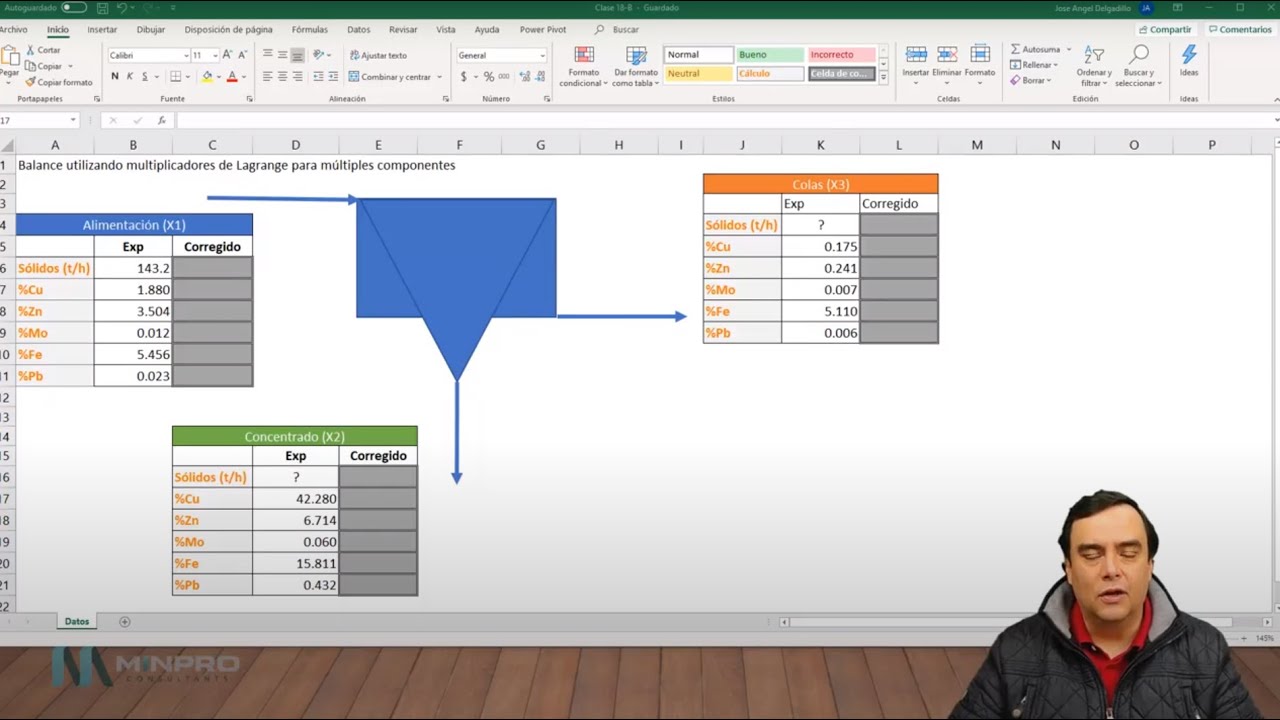Expand the cell styles gallery
Viewport: 1280px width, 720px height.
click(x=883, y=77)
